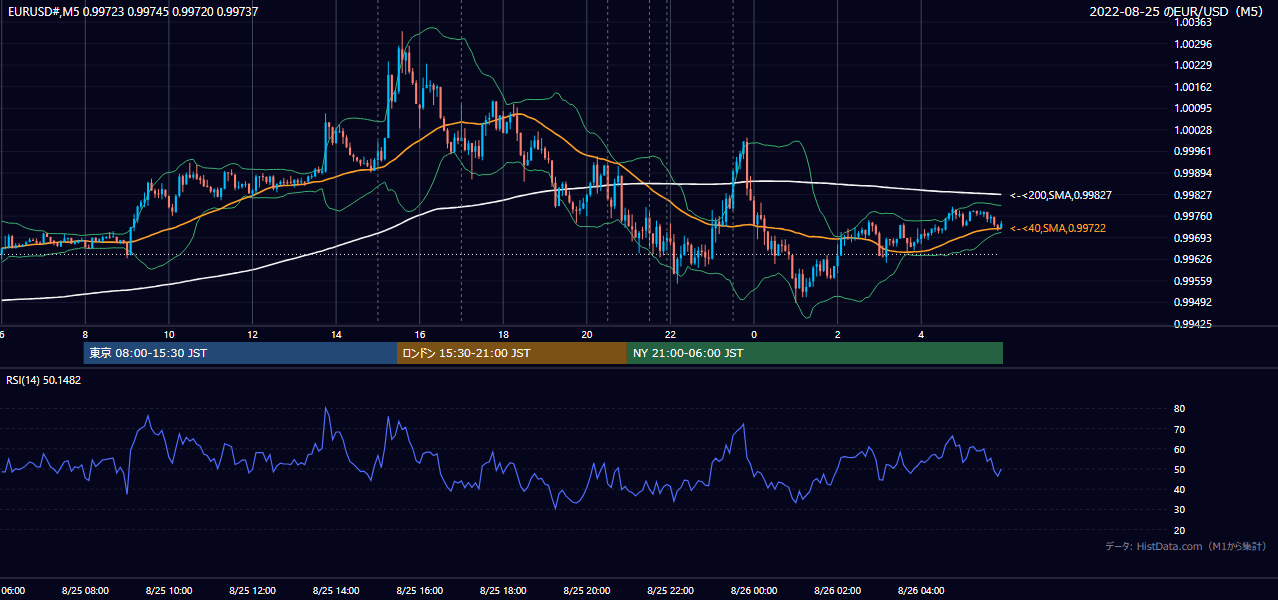The image size is (1278, 600).
Task: Click the RSI scale value 70
Action: point(1179,429)
